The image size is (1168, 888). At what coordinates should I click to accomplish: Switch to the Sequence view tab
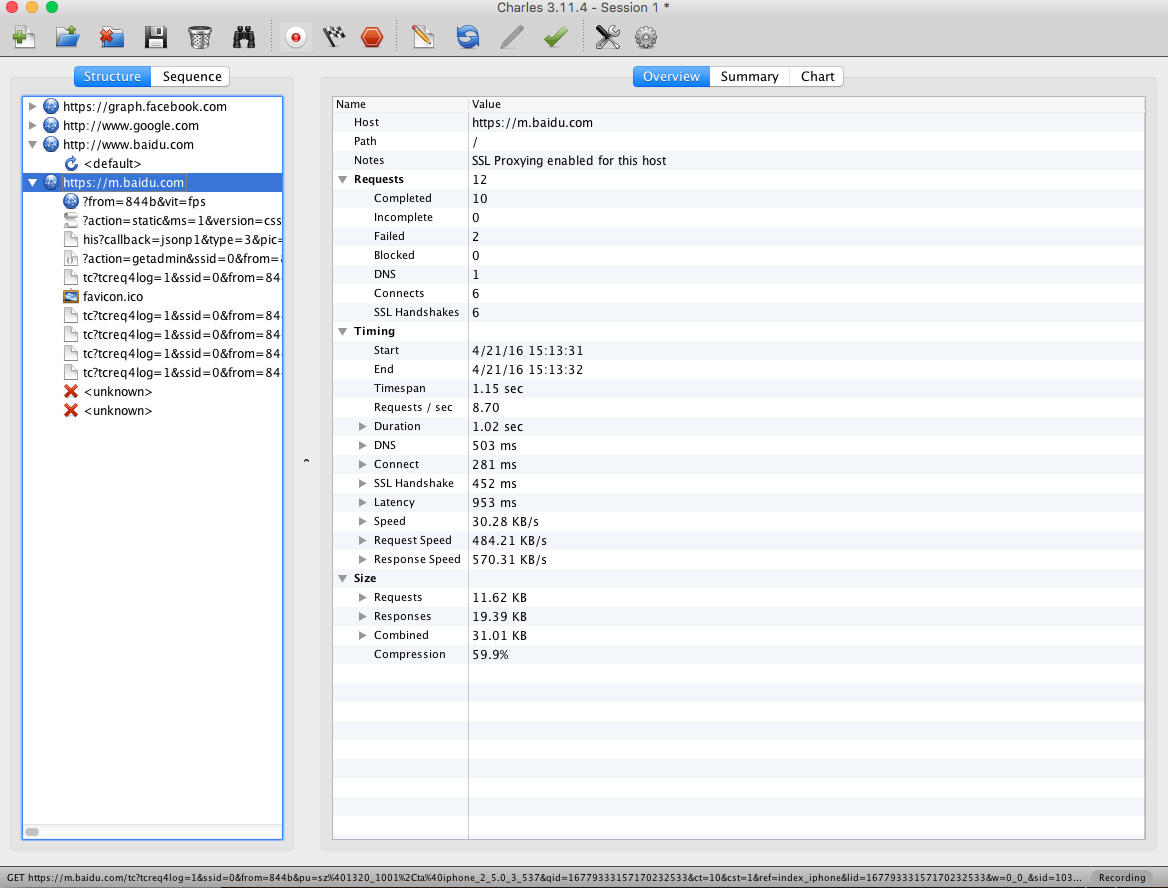191,76
